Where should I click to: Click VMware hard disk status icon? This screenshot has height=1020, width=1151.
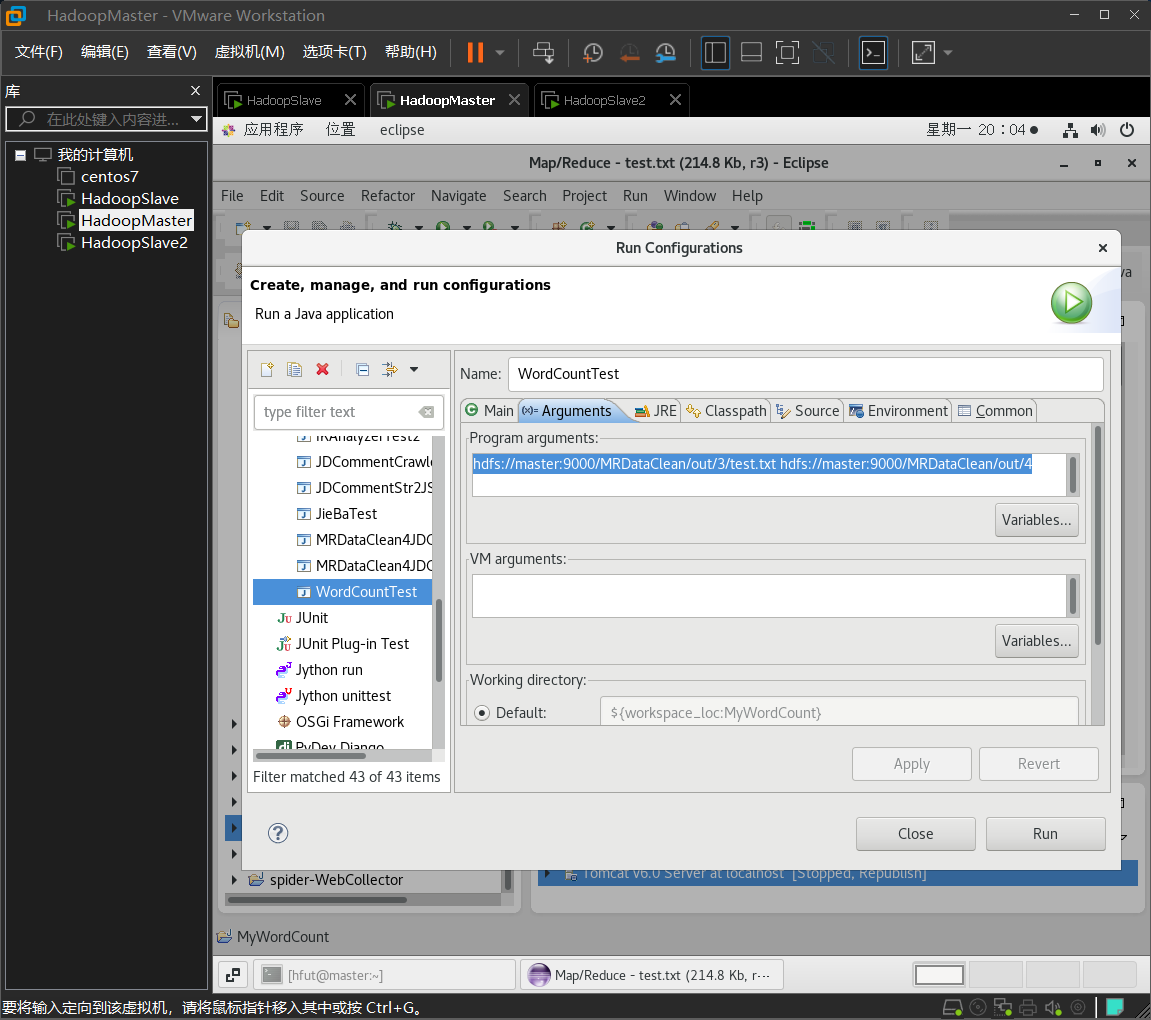coord(952,1008)
